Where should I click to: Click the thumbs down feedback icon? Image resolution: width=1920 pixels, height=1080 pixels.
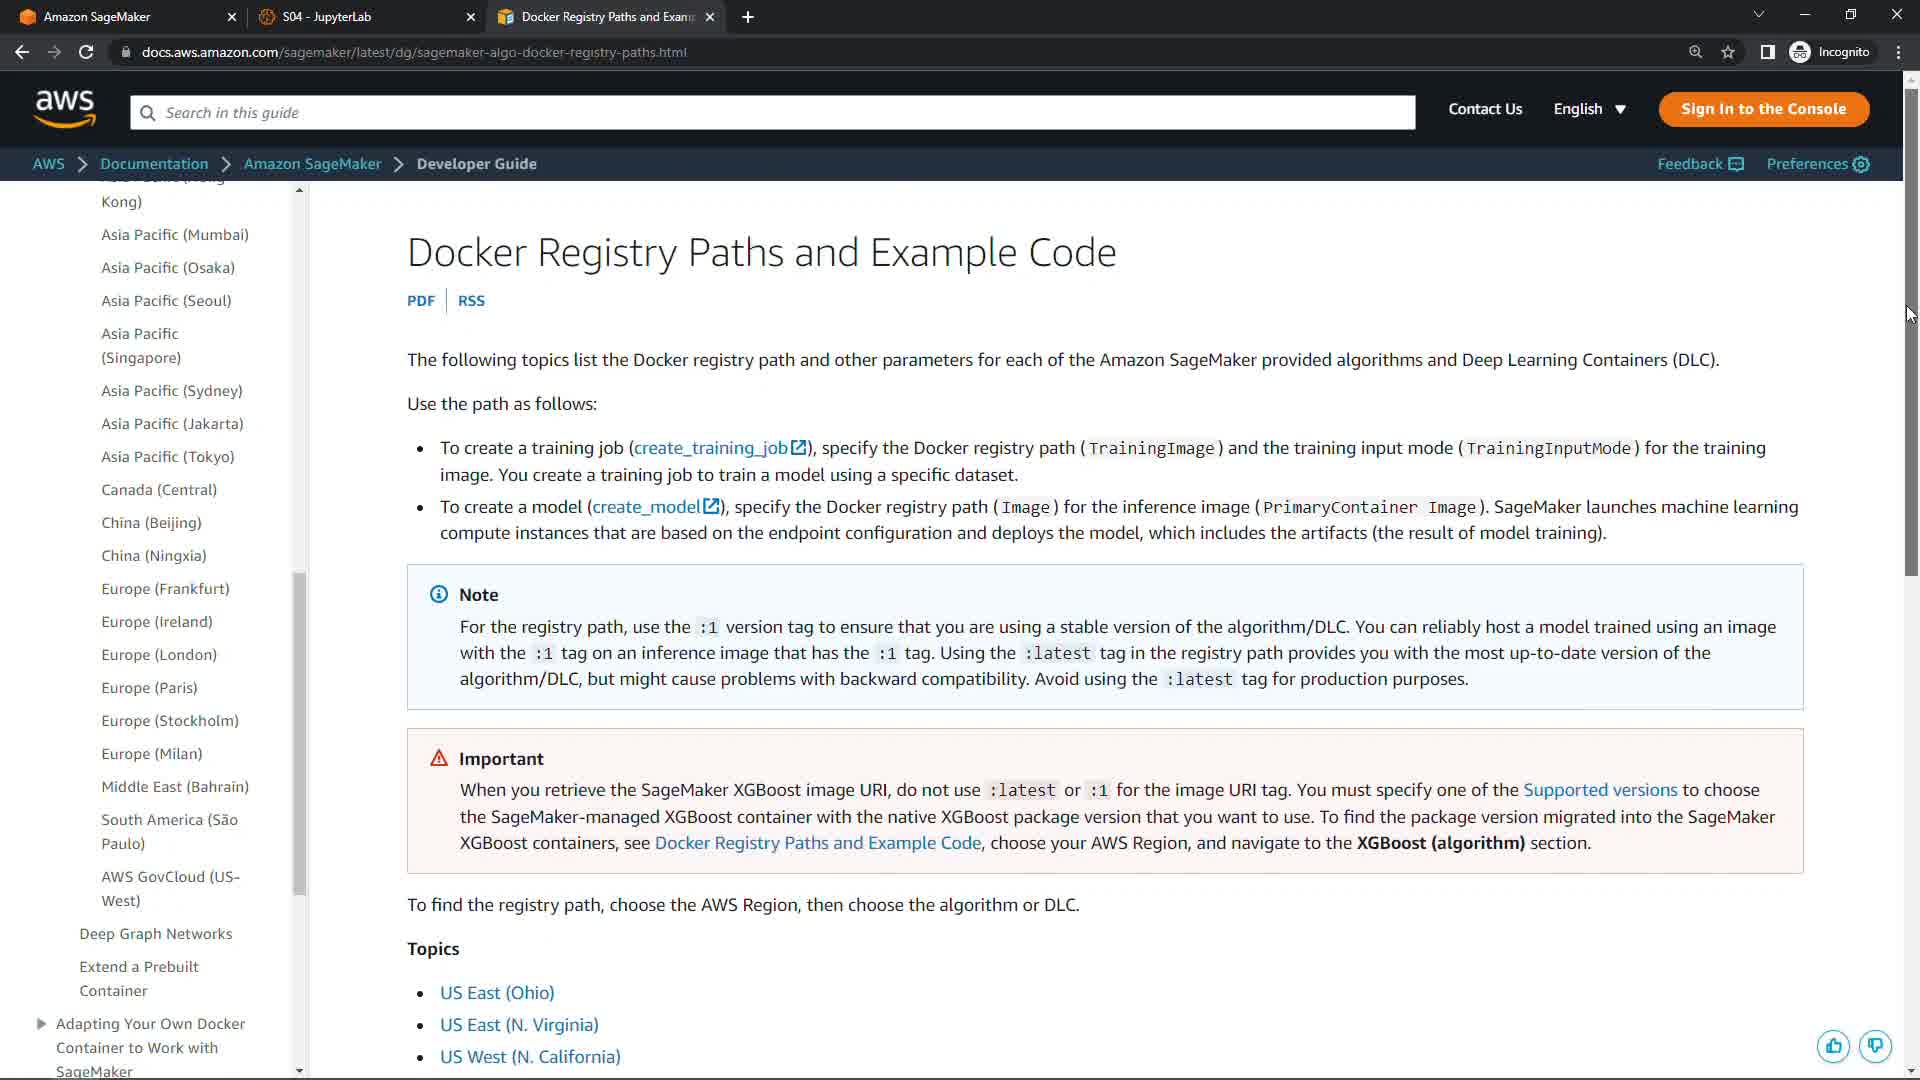(1875, 1046)
